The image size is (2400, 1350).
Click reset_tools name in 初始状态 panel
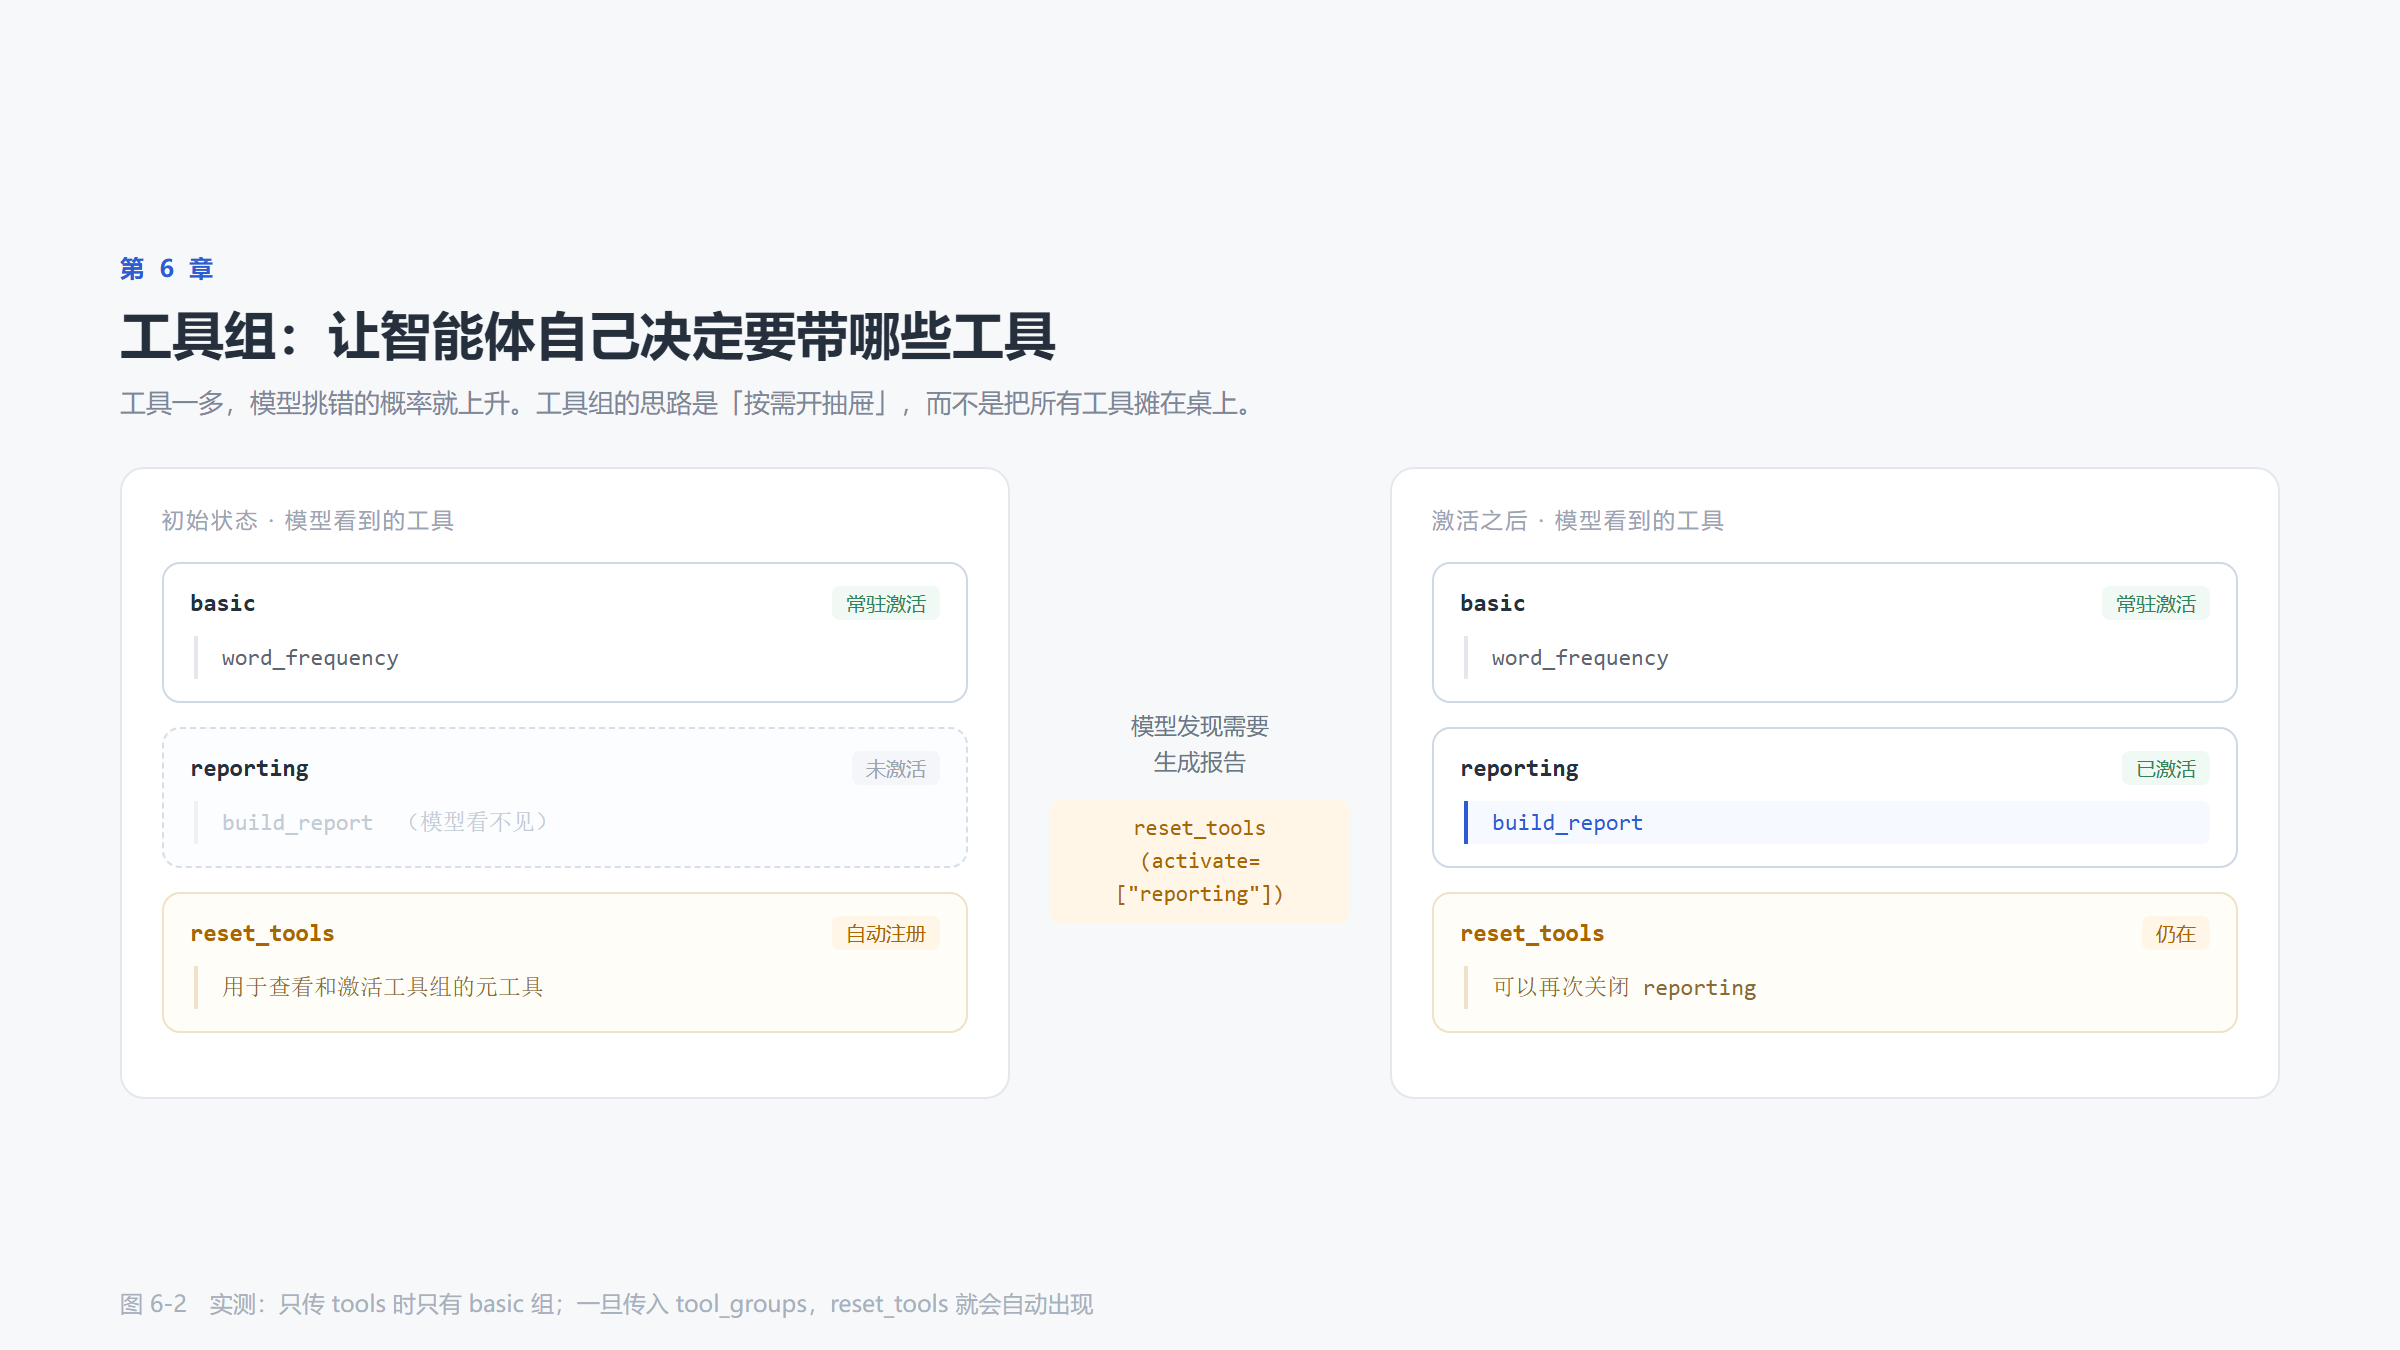pyautogui.click(x=262, y=933)
